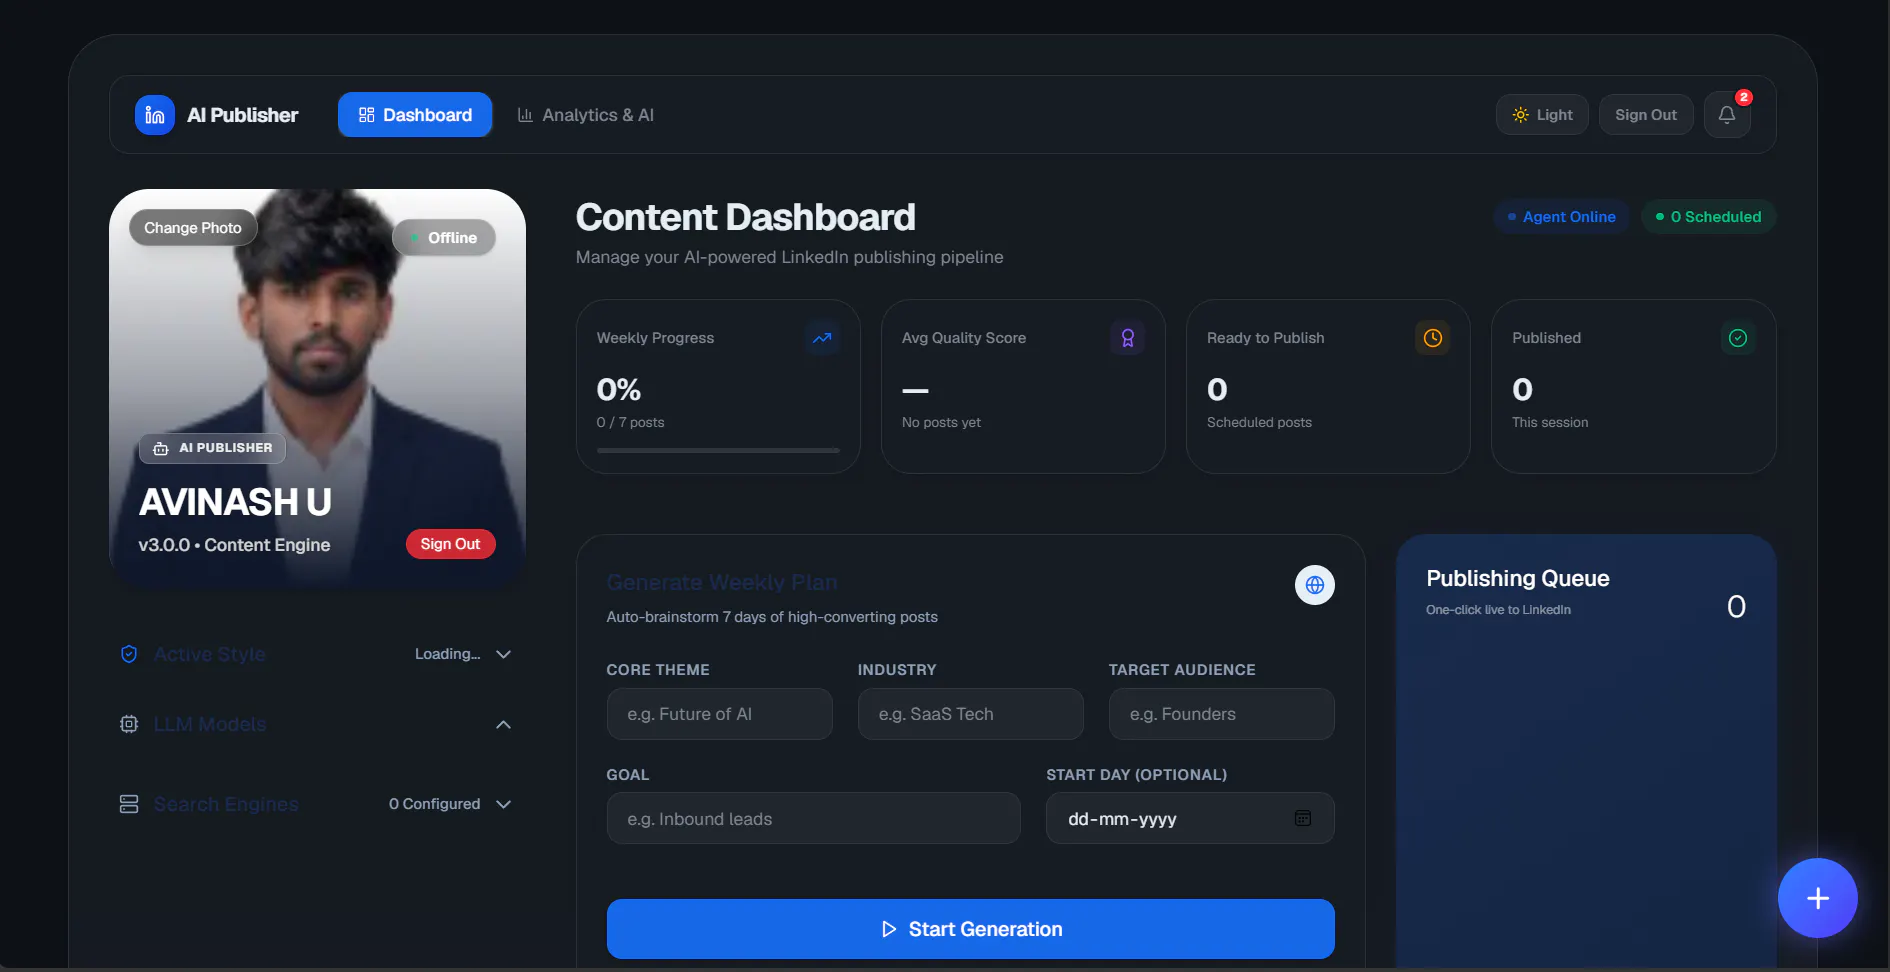Open the calendar picker icon in Start Day
The image size is (1890, 972).
click(1303, 818)
